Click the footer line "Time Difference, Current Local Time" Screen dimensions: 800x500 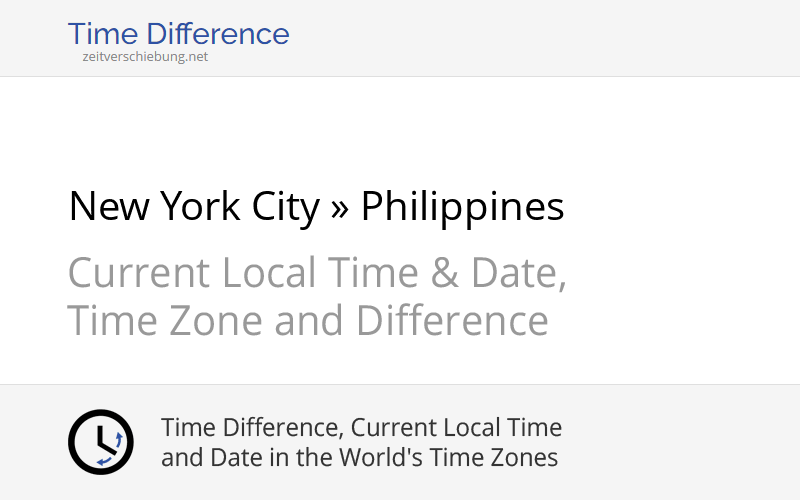(361, 428)
